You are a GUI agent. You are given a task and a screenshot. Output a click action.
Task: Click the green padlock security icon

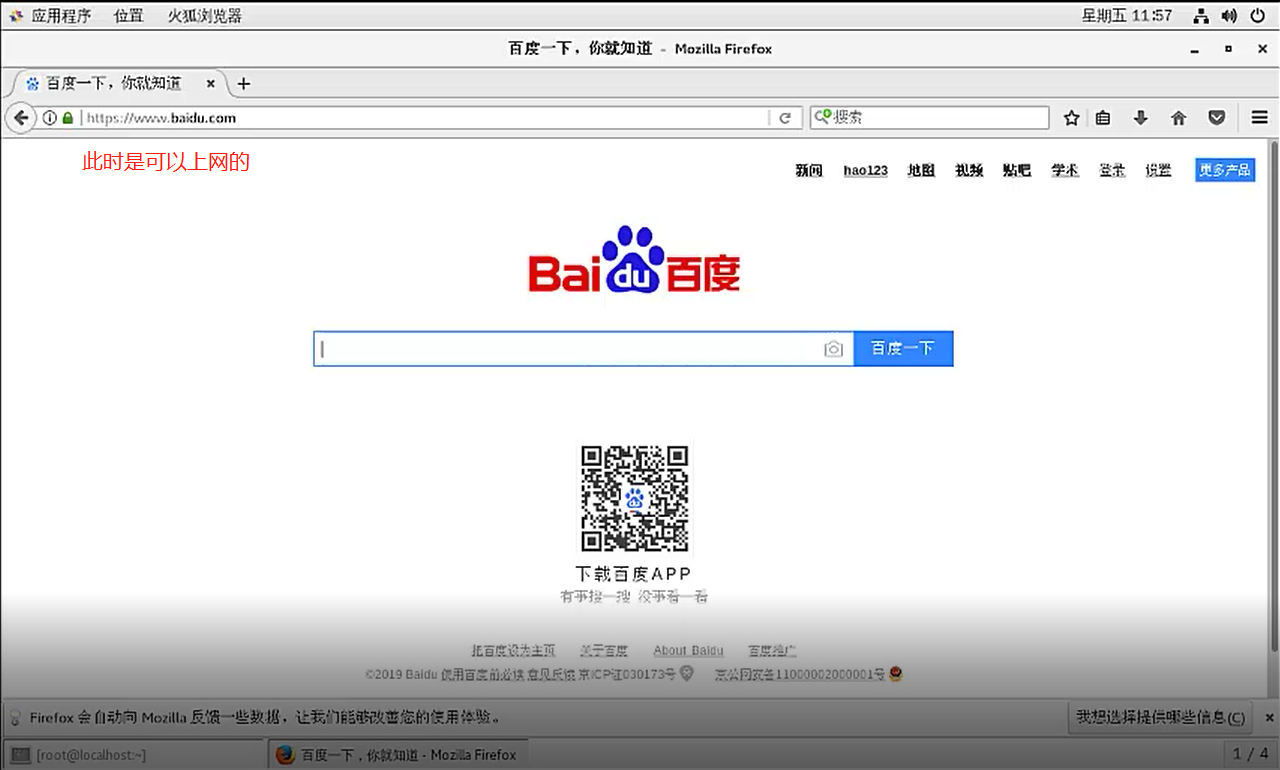click(x=68, y=117)
